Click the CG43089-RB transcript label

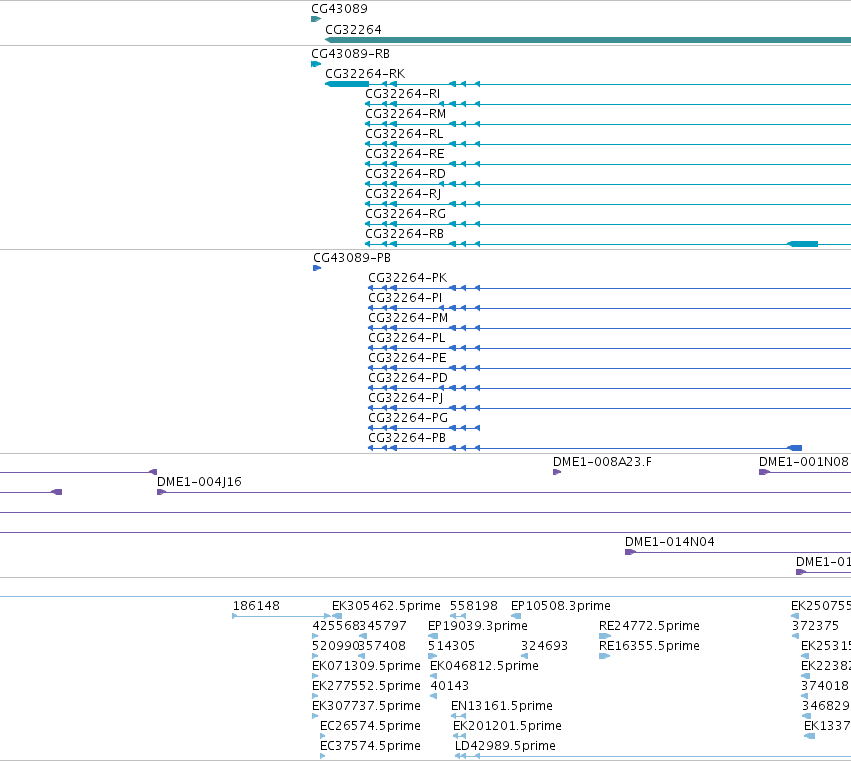pos(350,54)
